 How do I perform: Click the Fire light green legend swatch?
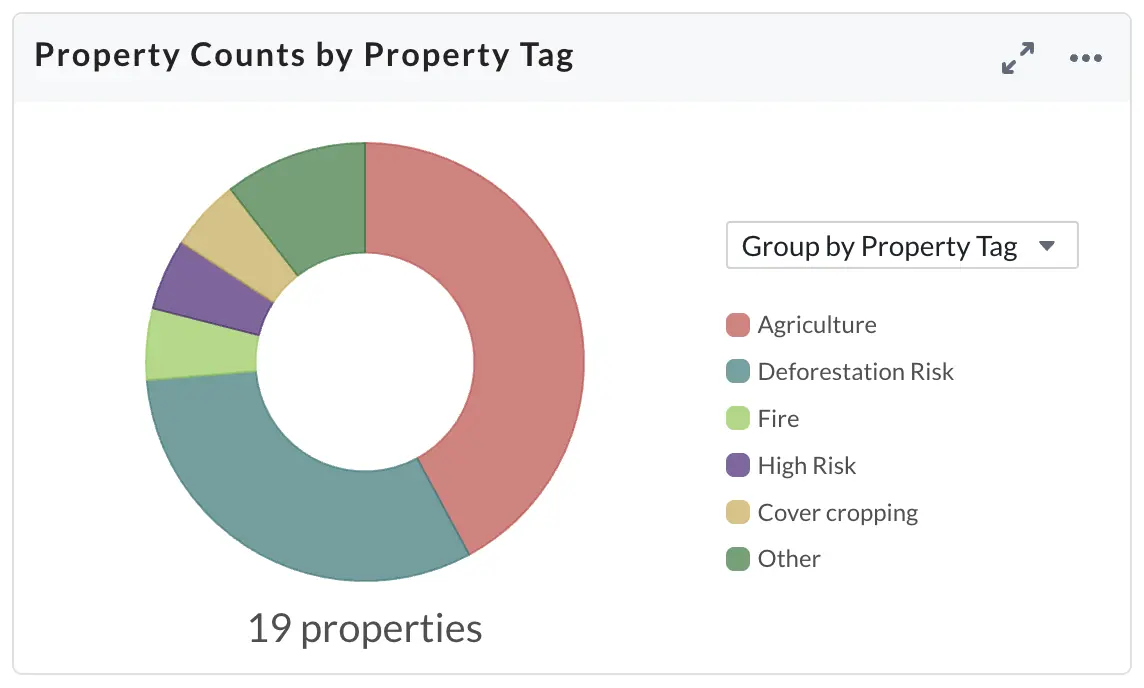pyautogui.click(x=738, y=418)
